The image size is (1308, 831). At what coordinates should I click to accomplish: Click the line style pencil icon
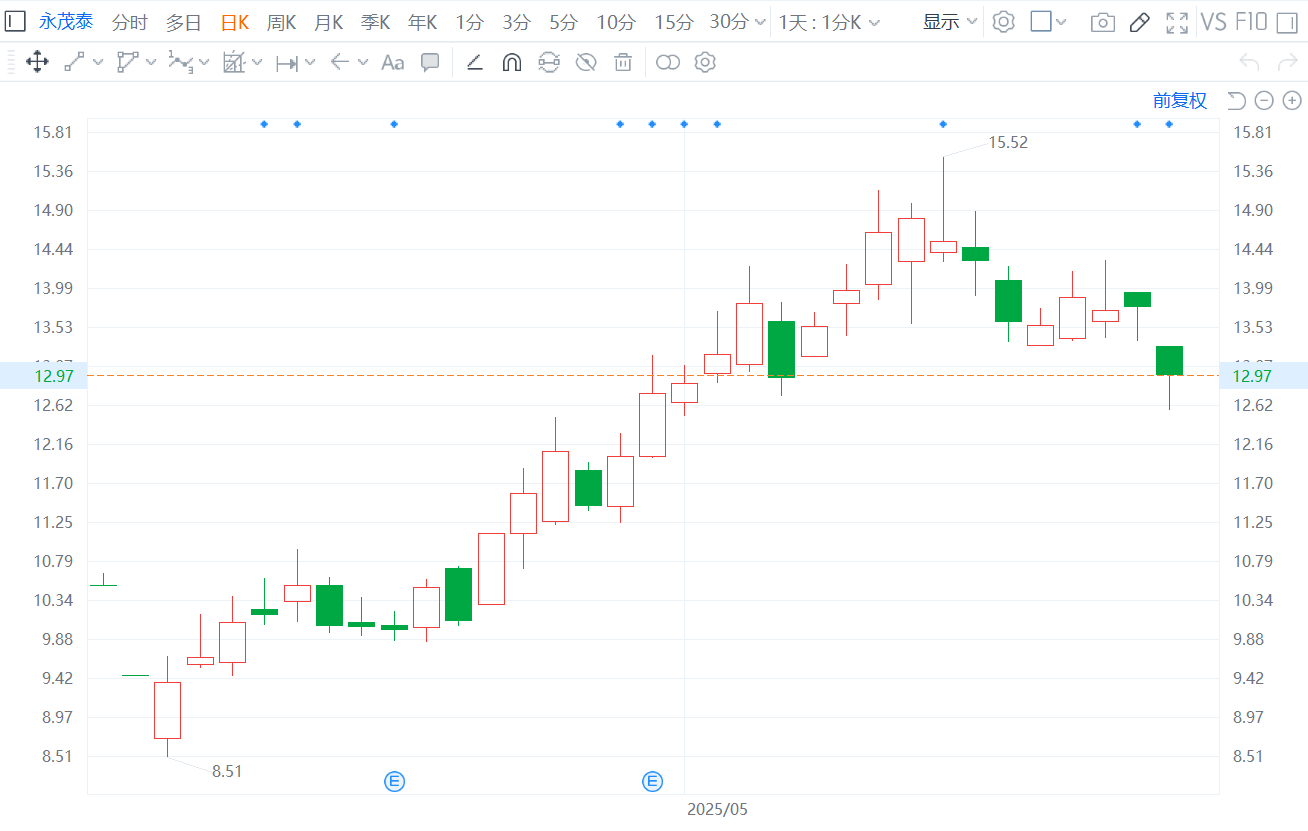pyautogui.click(x=475, y=63)
